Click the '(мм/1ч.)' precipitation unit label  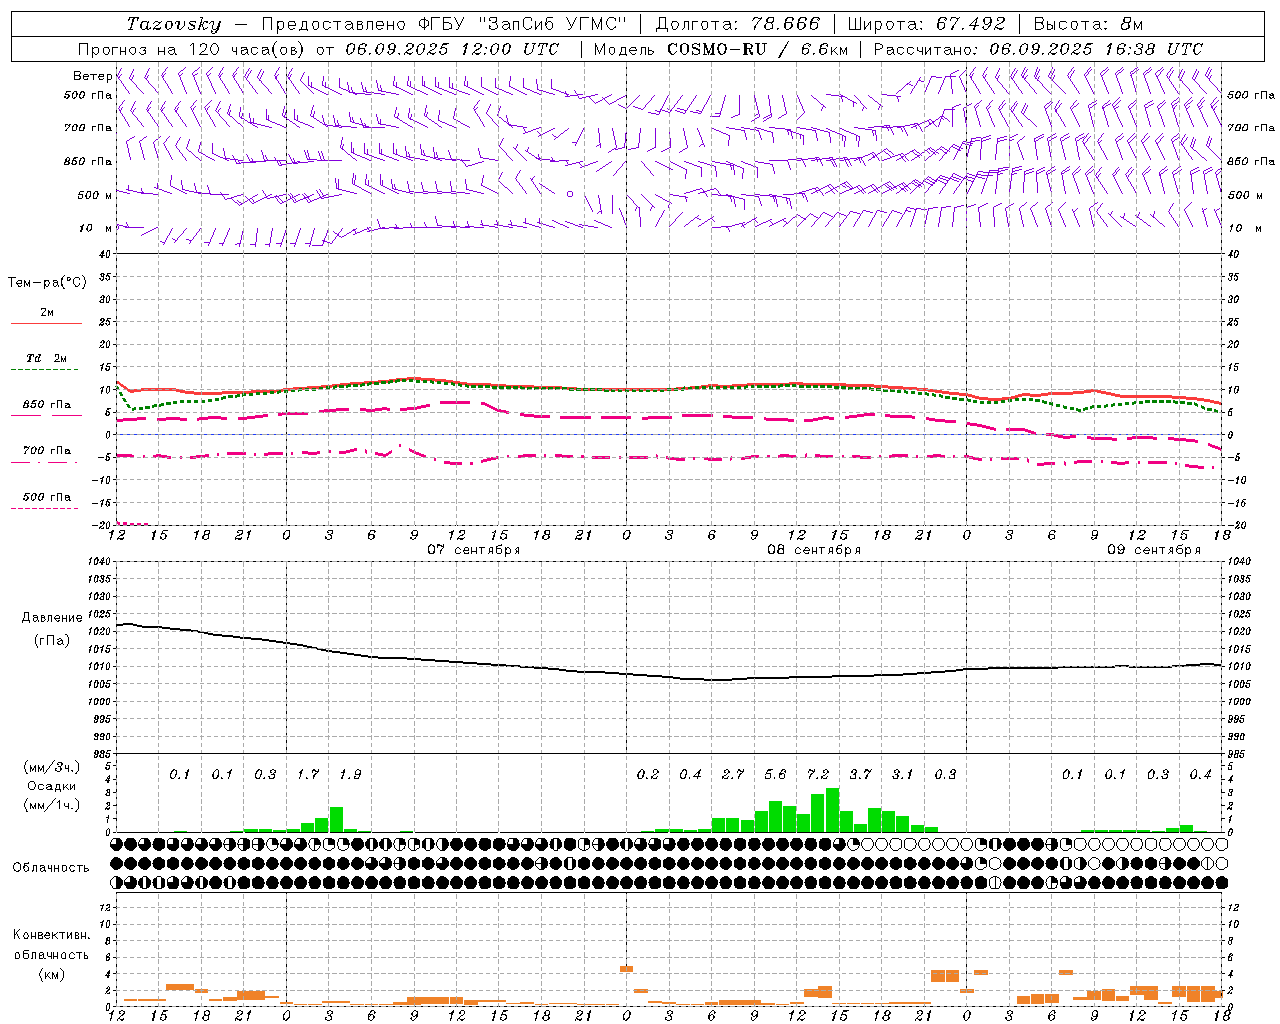(x=51, y=804)
